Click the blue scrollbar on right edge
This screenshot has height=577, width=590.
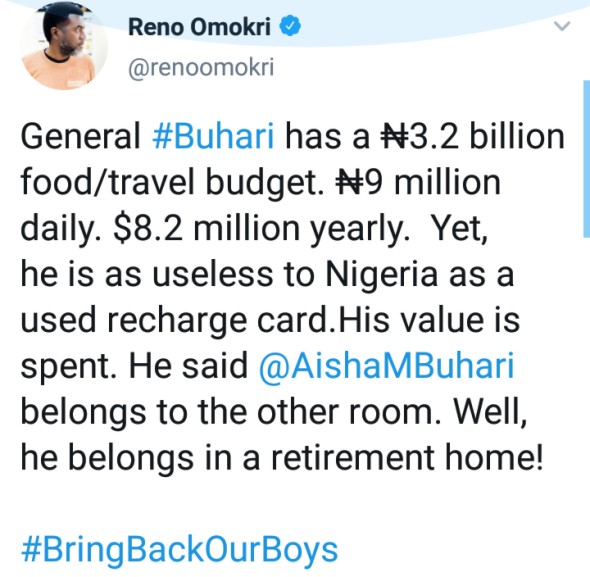coord(586,158)
